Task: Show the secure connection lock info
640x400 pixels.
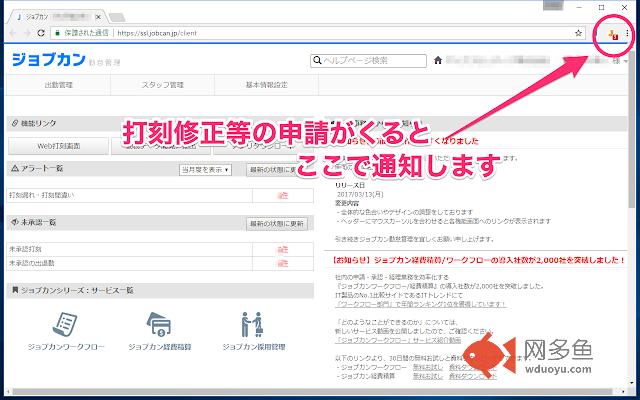Action: tap(57, 33)
